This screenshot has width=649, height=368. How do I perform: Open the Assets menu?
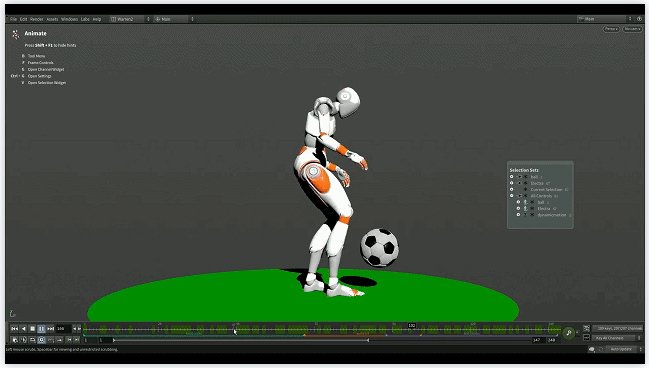pos(52,19)
